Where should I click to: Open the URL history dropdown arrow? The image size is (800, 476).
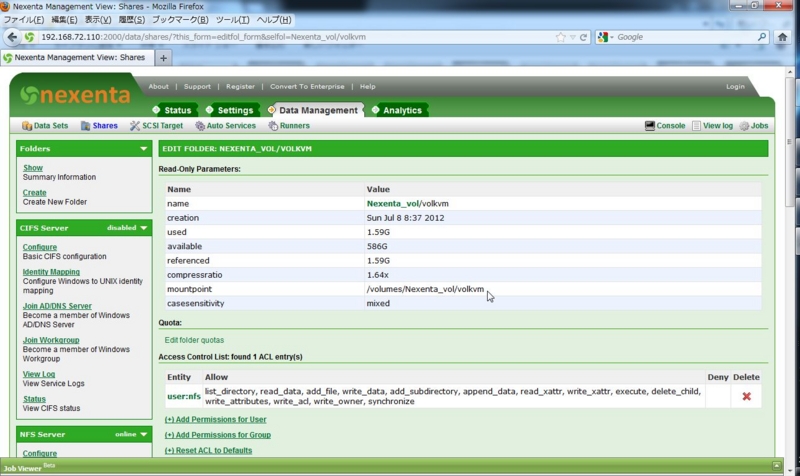(572, 37)
